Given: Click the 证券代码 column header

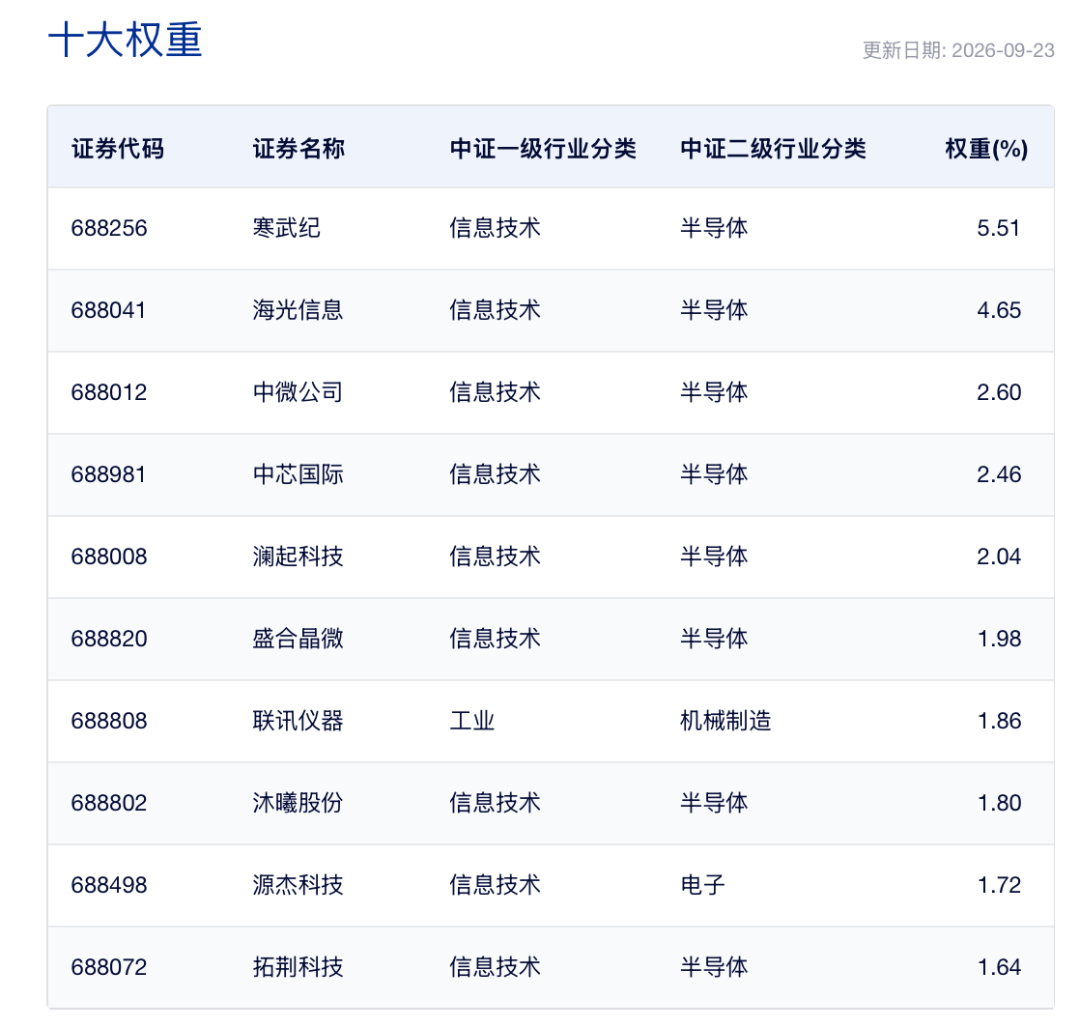Looking at the screenshot, I should pos(118,148).
